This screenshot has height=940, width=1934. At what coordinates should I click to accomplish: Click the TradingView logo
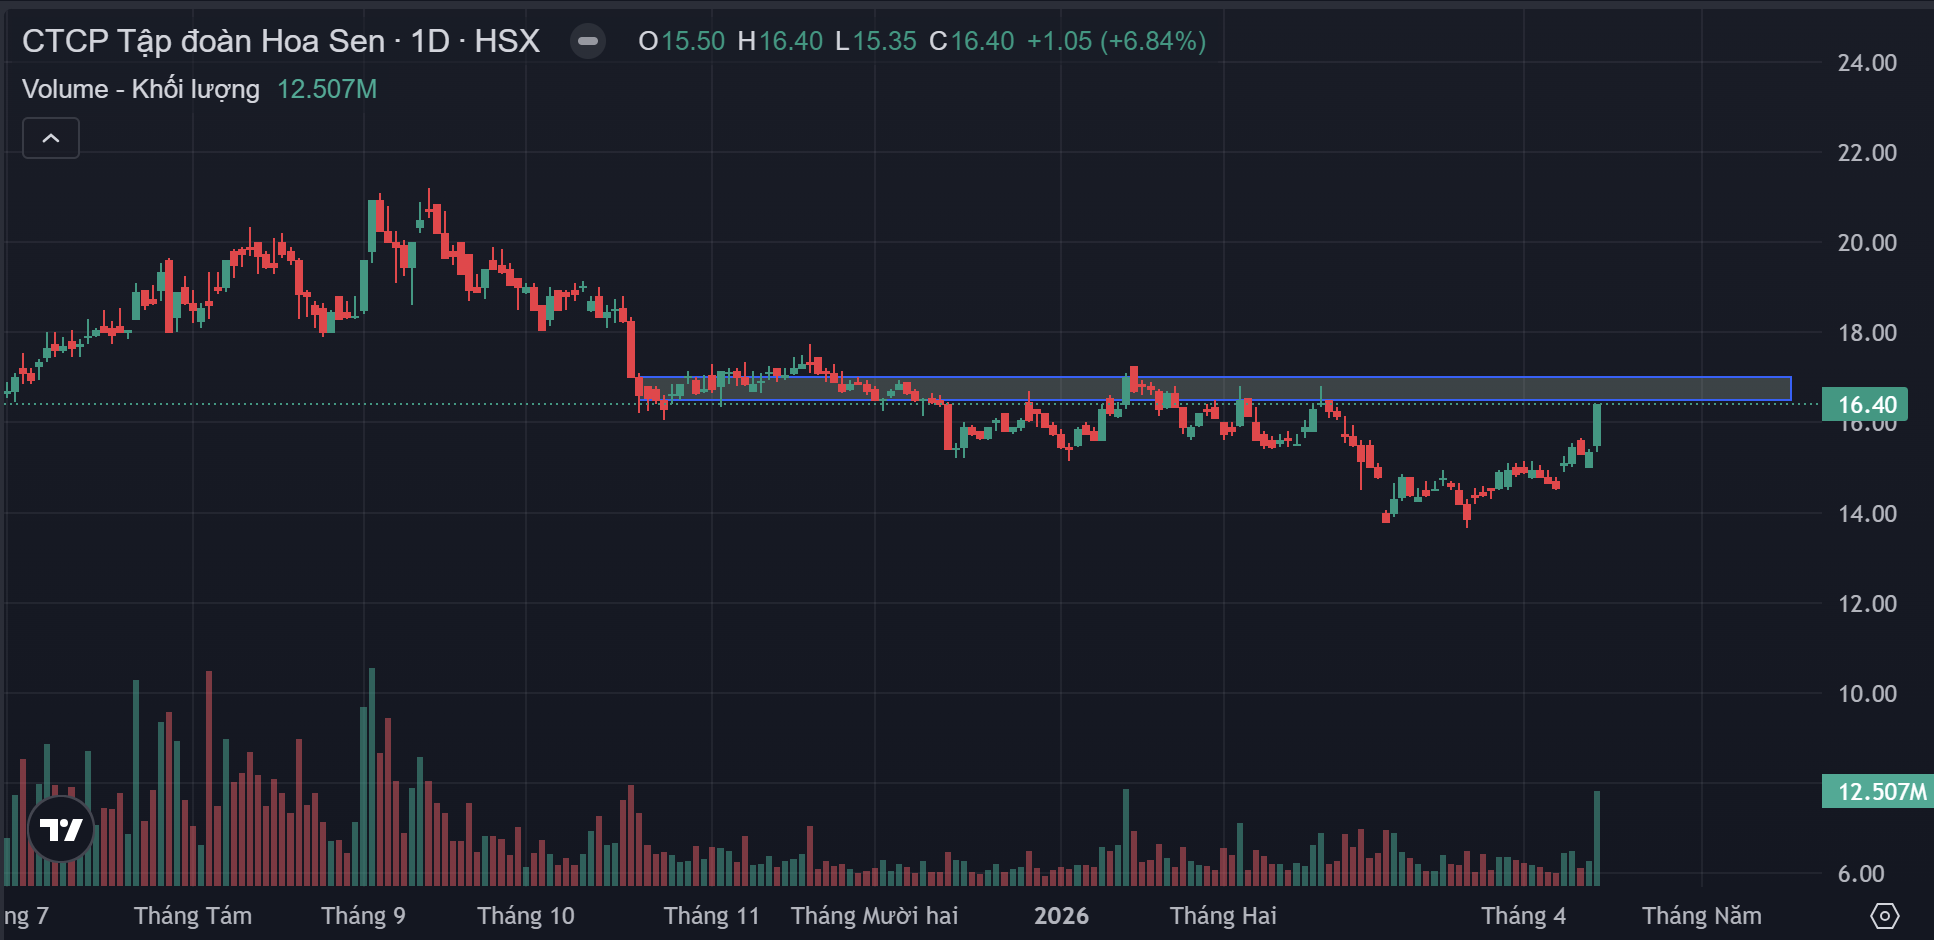[x=61, y=829]
